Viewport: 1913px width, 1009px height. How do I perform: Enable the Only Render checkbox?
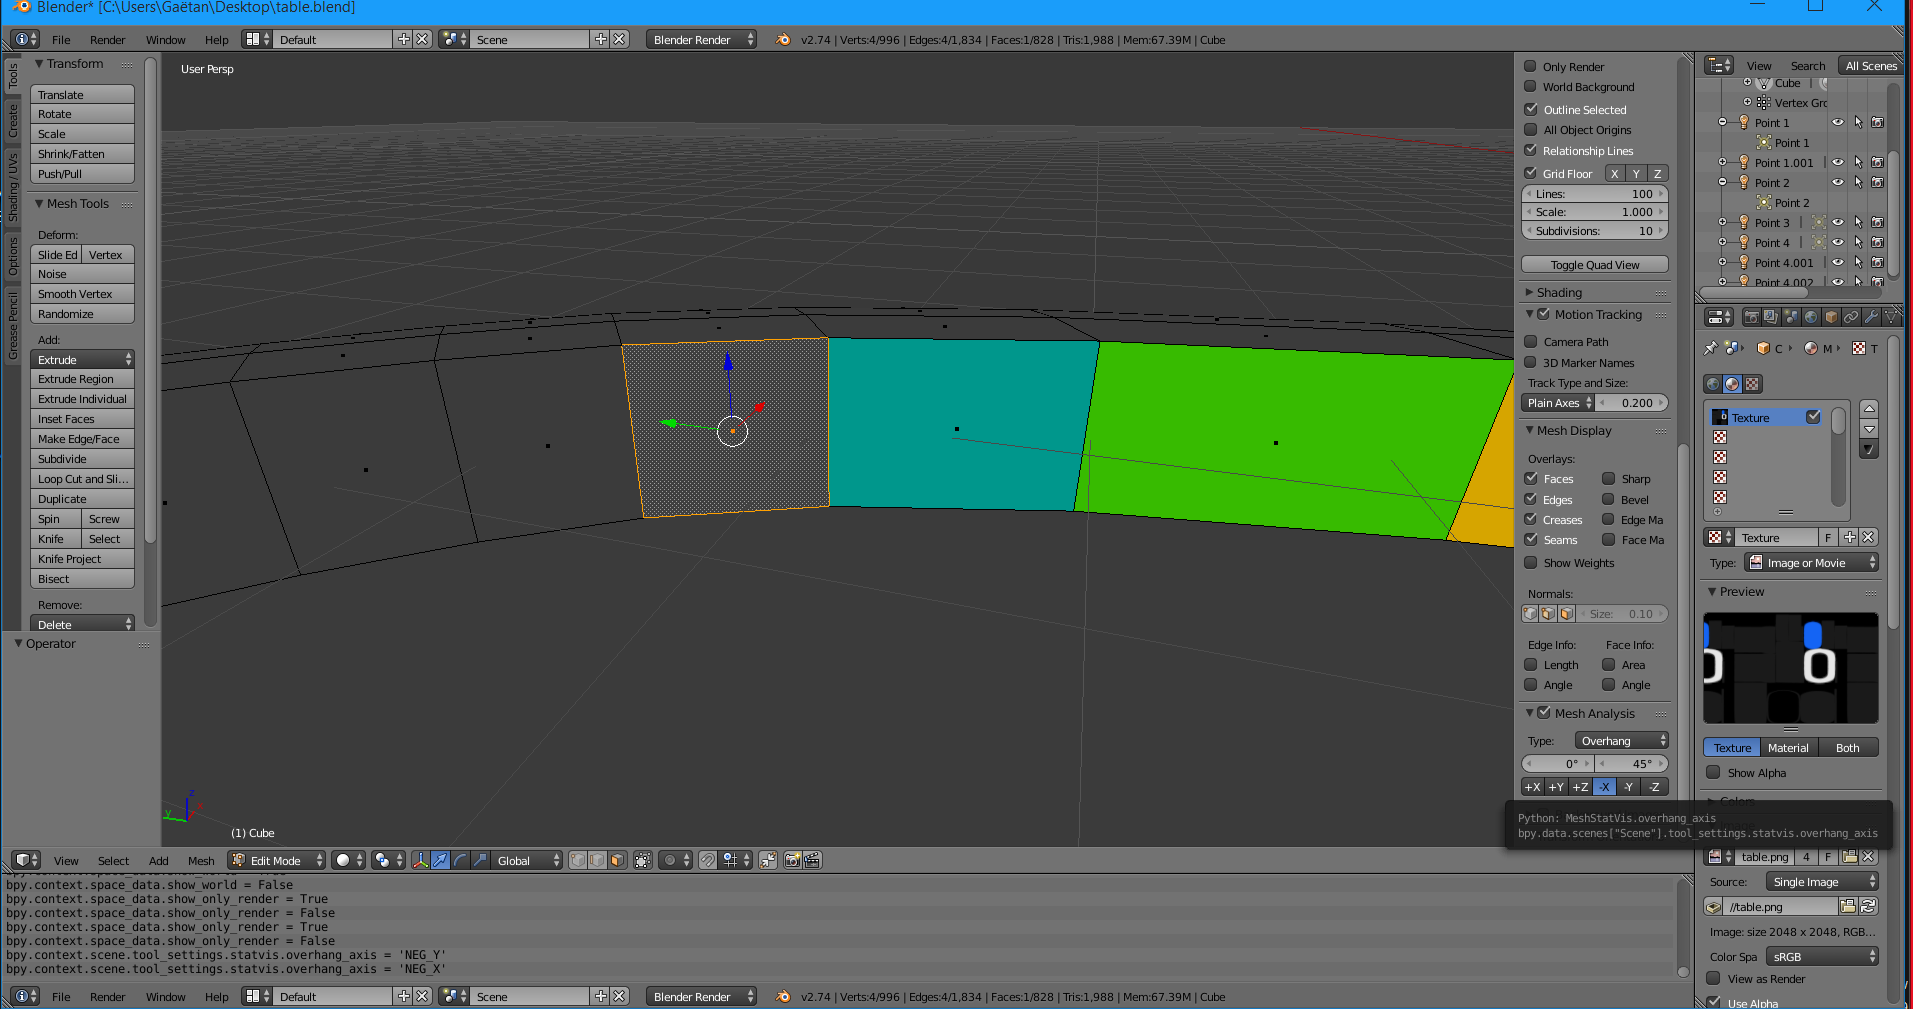pyautogui.click(x=1530, y=66)
